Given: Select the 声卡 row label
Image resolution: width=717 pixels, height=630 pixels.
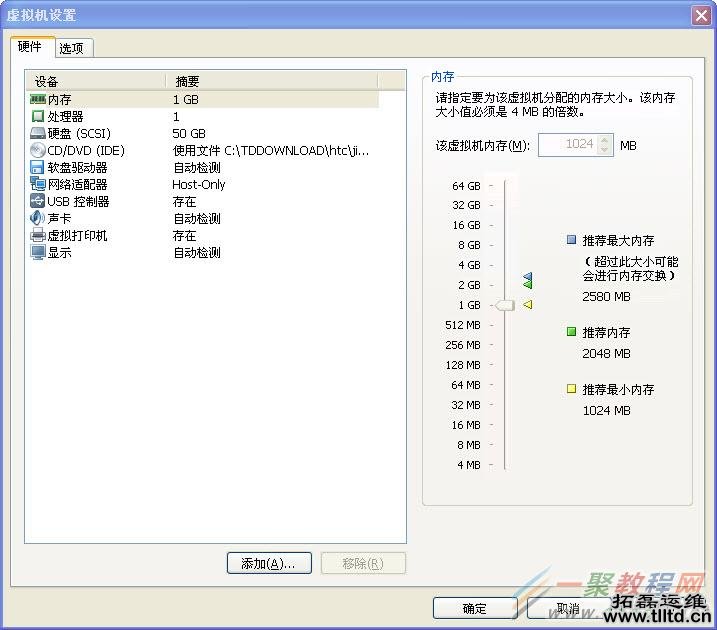Looking at the screenshot, I should coord(59,218).
